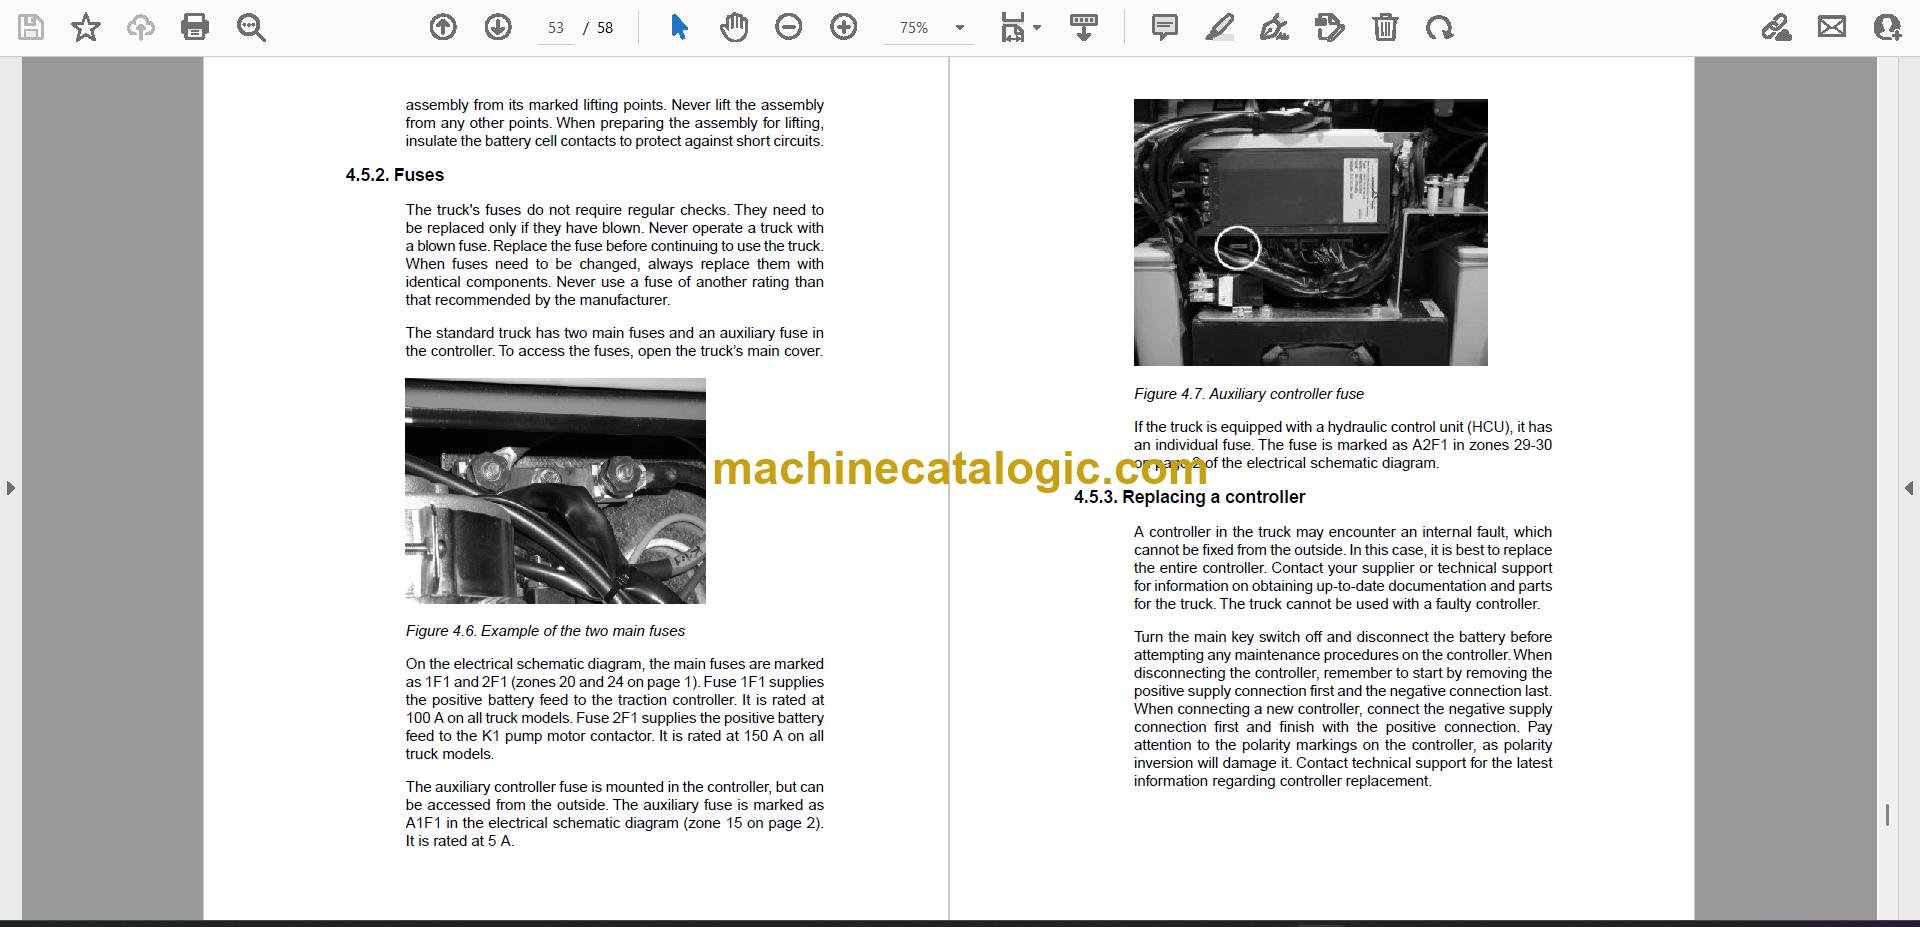Expand the left navigation pane arrow
1920x927 pixels.
(x=10, y=488)
